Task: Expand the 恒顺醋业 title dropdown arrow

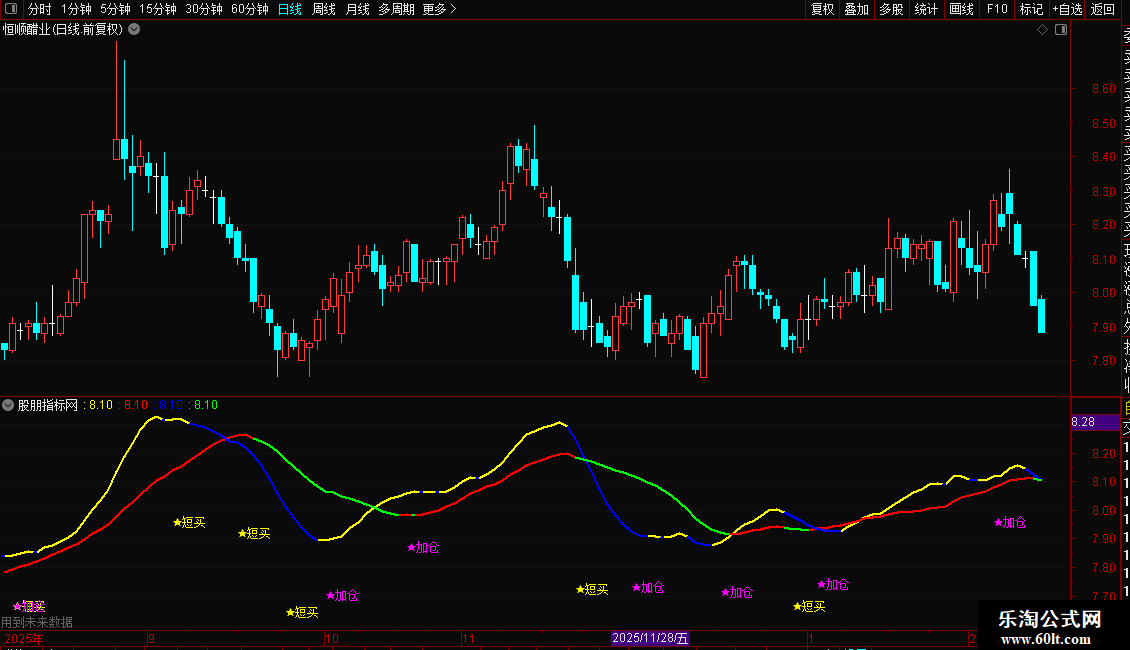Action: [x=134, y=30]
